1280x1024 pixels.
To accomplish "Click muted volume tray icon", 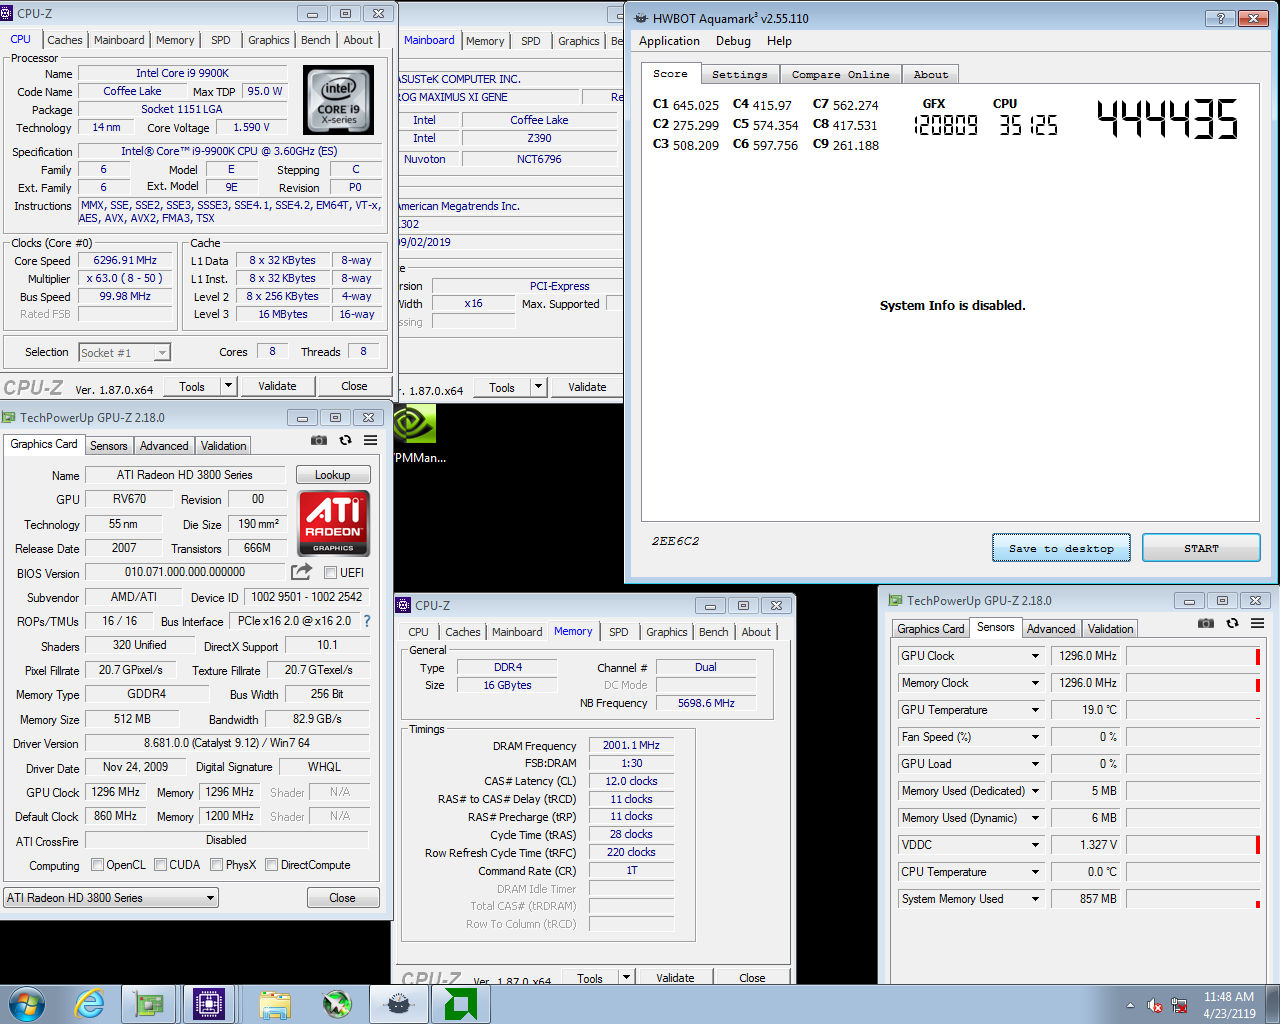I will [x=1155, y=1005].
